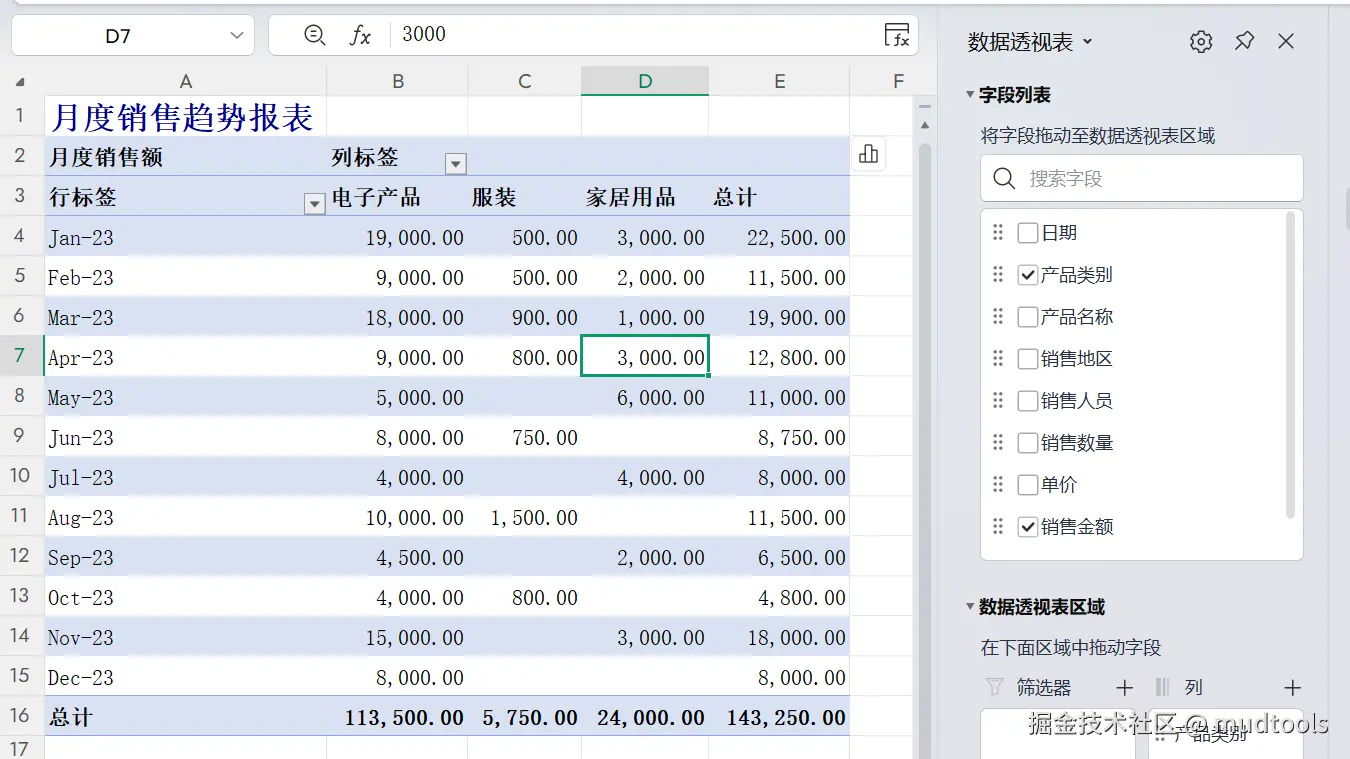
Task: Select the Jan-23 row label cell
Action: [186, 237]
